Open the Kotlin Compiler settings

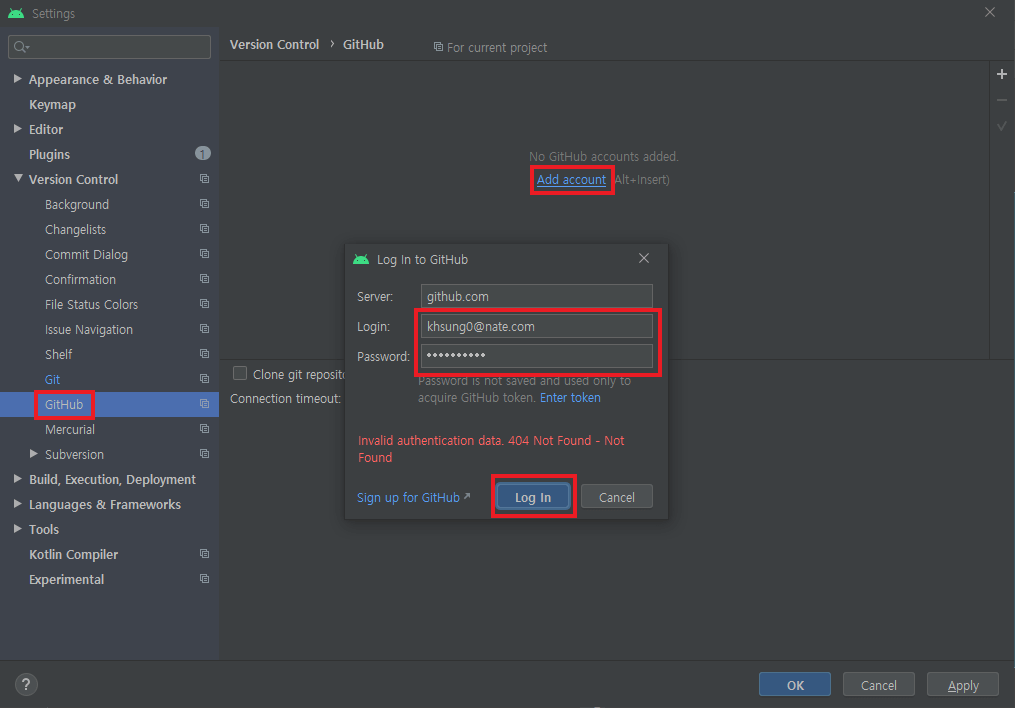pyautogui.click(x=73, y=555)
